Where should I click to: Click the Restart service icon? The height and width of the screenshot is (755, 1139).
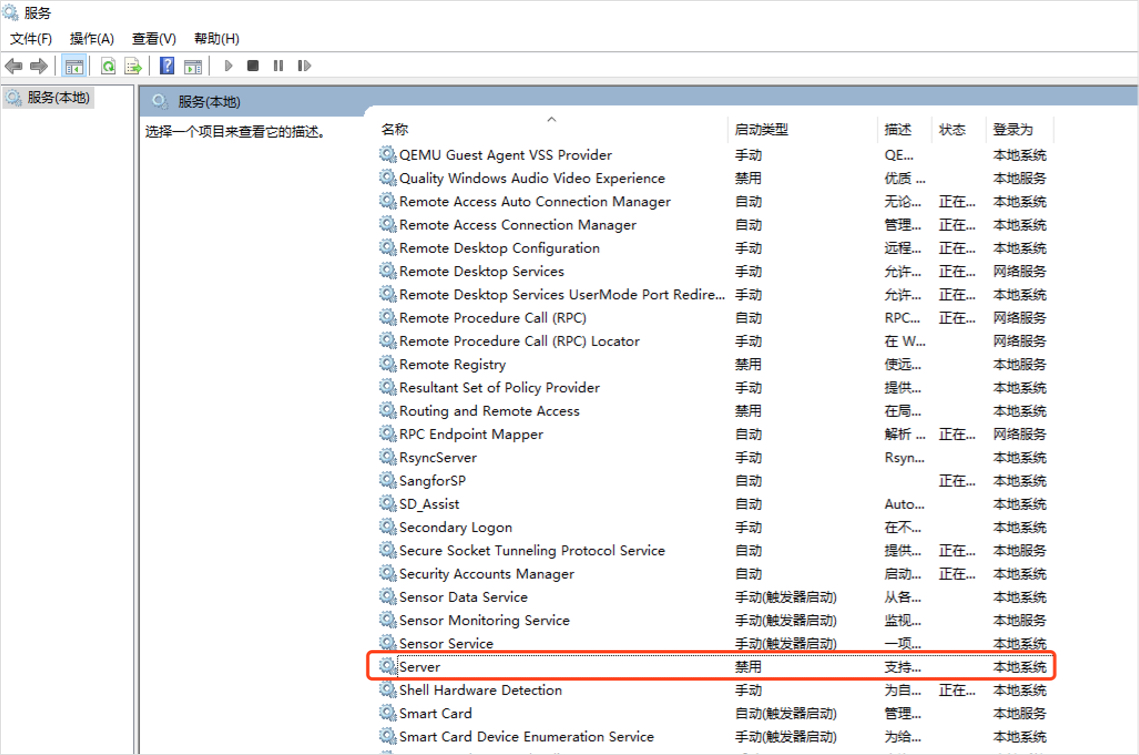(x=304, y=66)
